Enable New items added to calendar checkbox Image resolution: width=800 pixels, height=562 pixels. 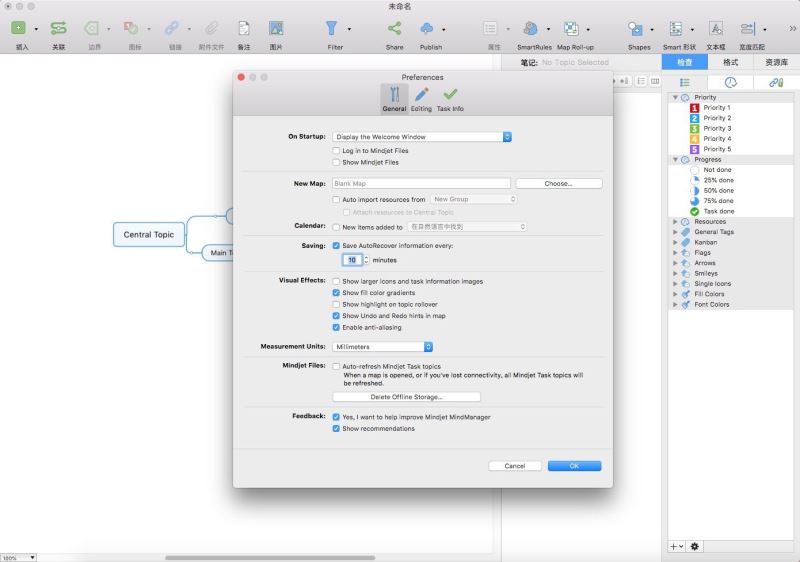pyautogui.click(x=336, y=227)
